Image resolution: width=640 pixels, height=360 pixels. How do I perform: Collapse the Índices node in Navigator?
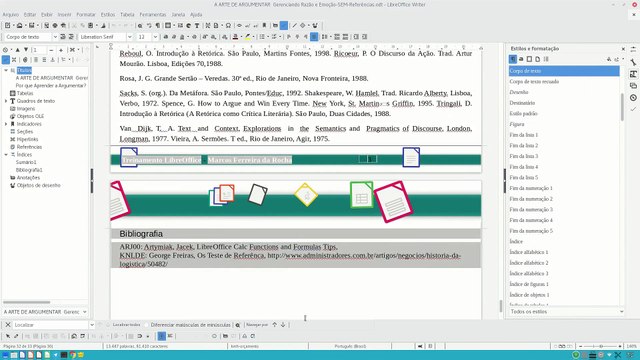tap(6, 154)
